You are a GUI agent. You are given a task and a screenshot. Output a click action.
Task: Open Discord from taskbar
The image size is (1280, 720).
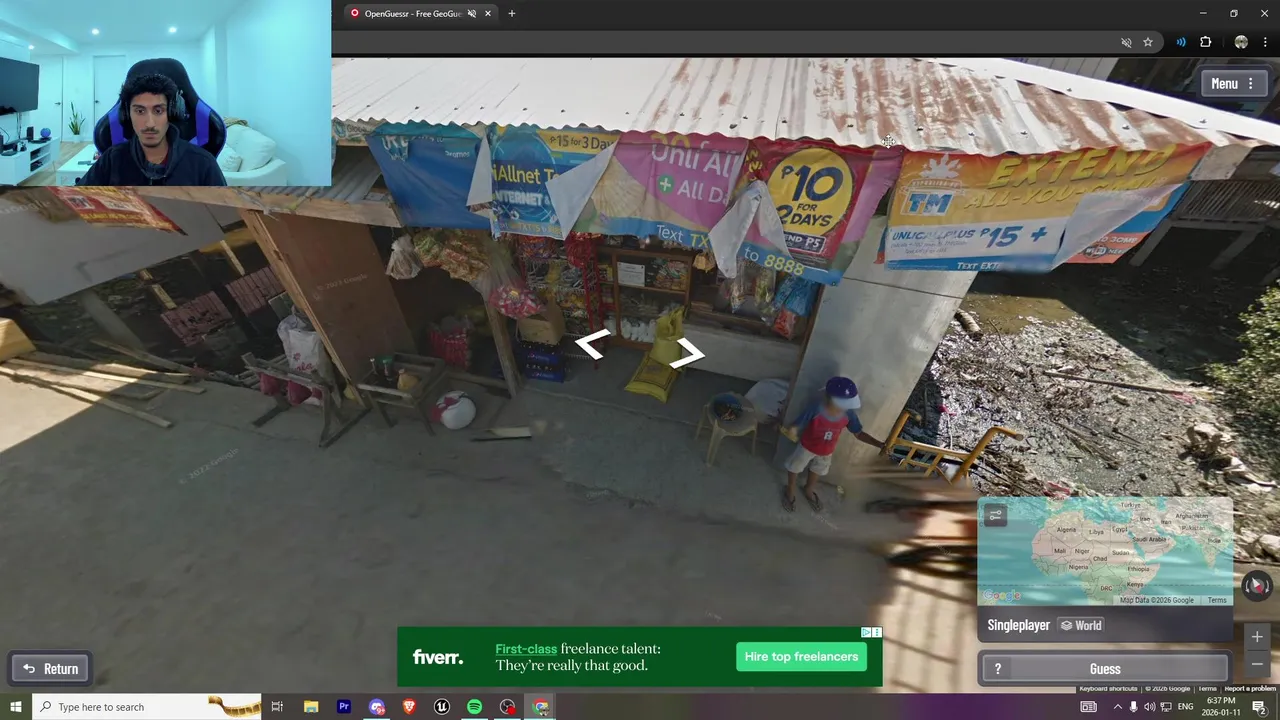pyautogui.click(x=377, y=707)
